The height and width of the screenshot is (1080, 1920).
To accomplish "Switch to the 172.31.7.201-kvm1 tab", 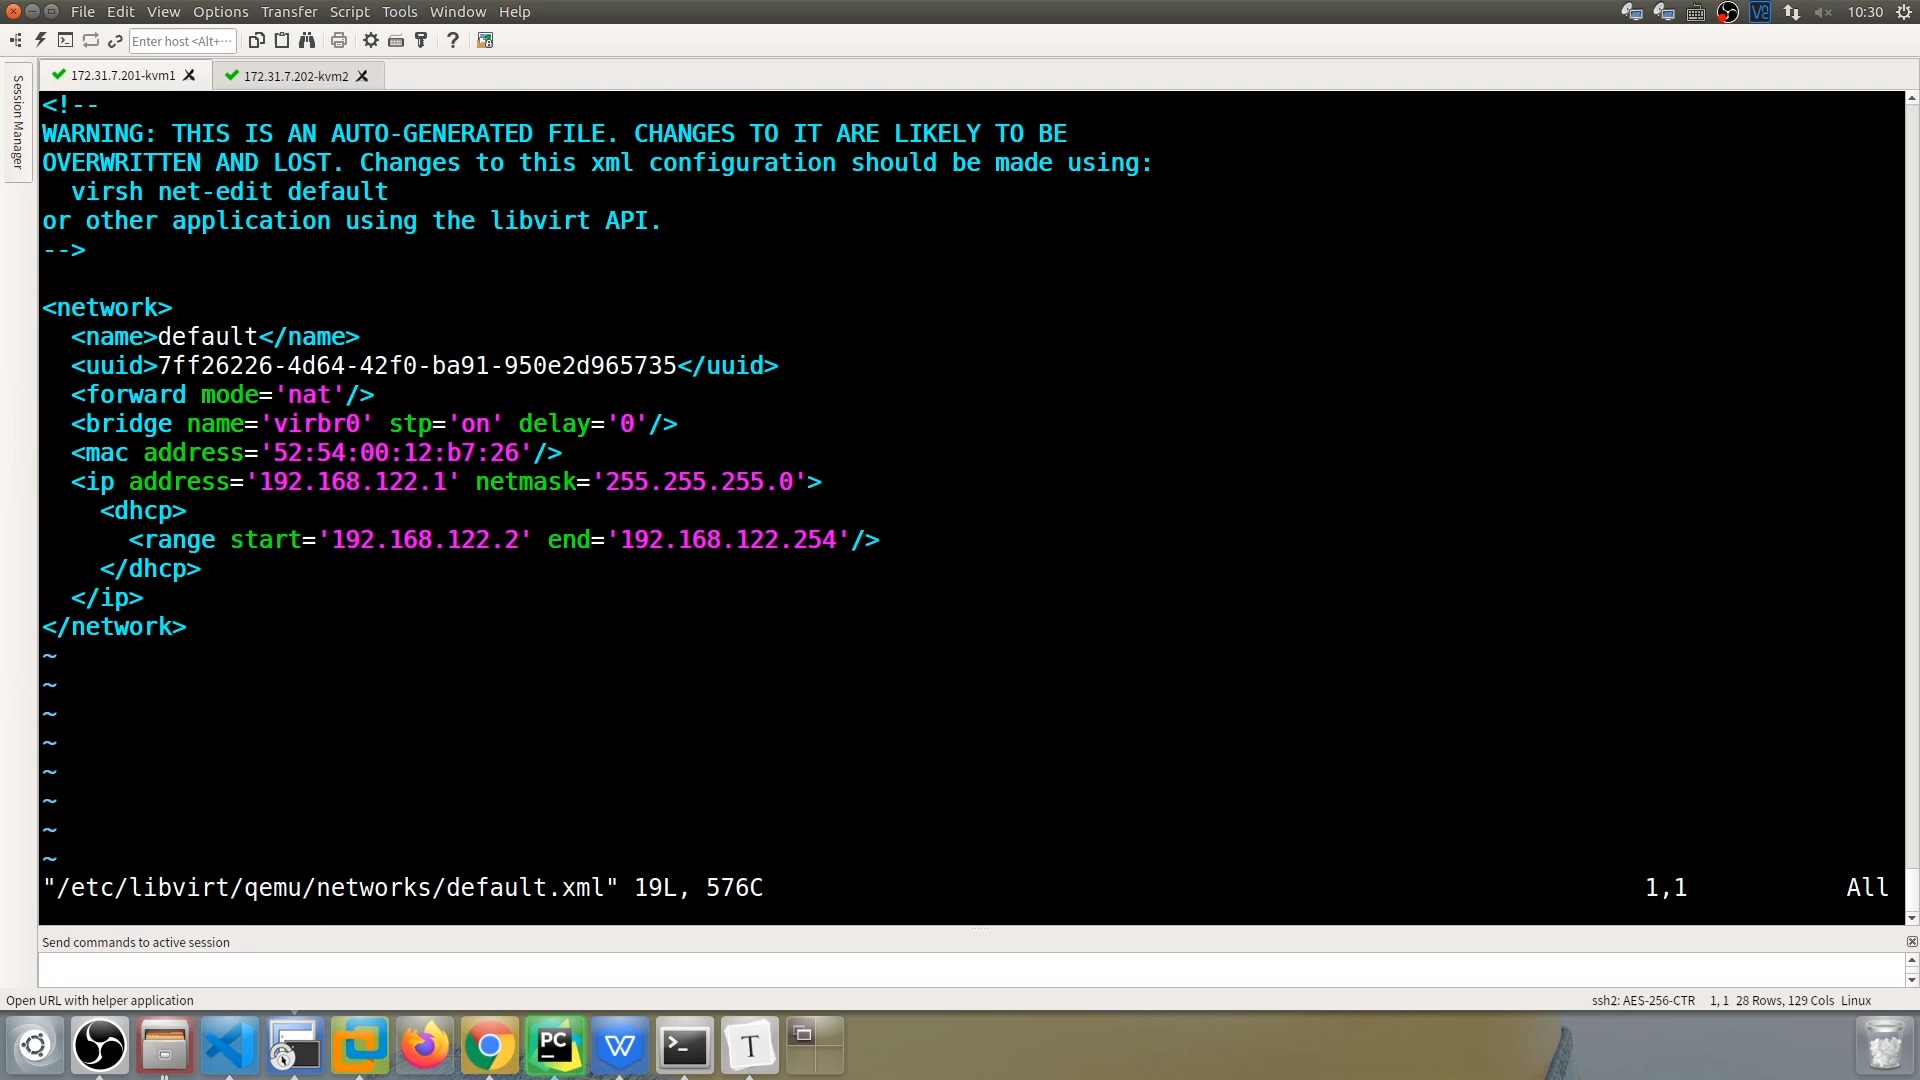I will point(123,75).
